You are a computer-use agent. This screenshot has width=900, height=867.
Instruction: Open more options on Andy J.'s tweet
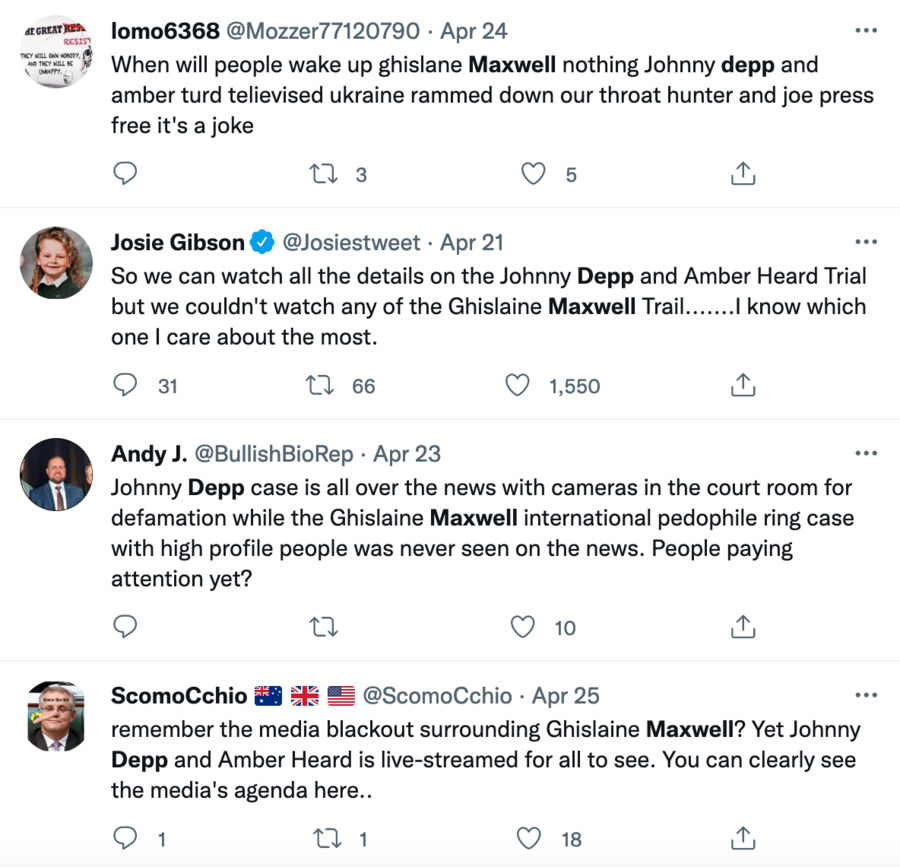866,454
